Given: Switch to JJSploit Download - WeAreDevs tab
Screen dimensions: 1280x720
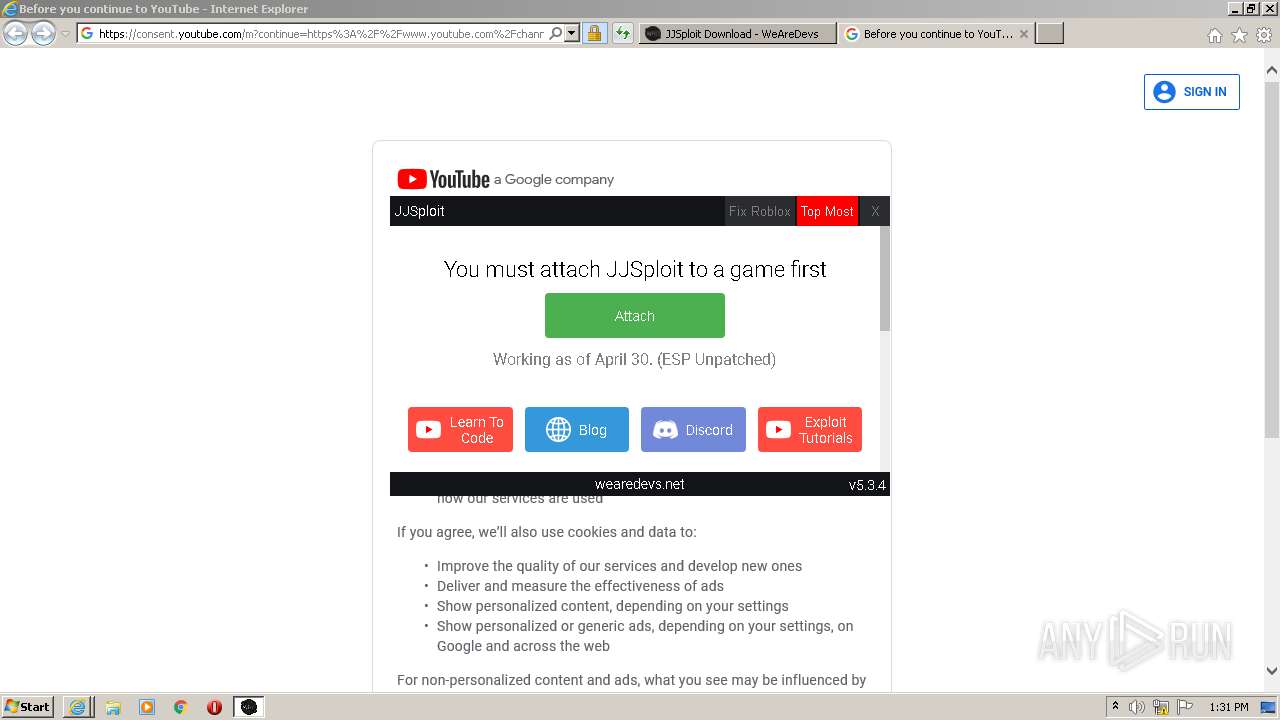Looking at the screenshot, I should (x=737, y=33).
